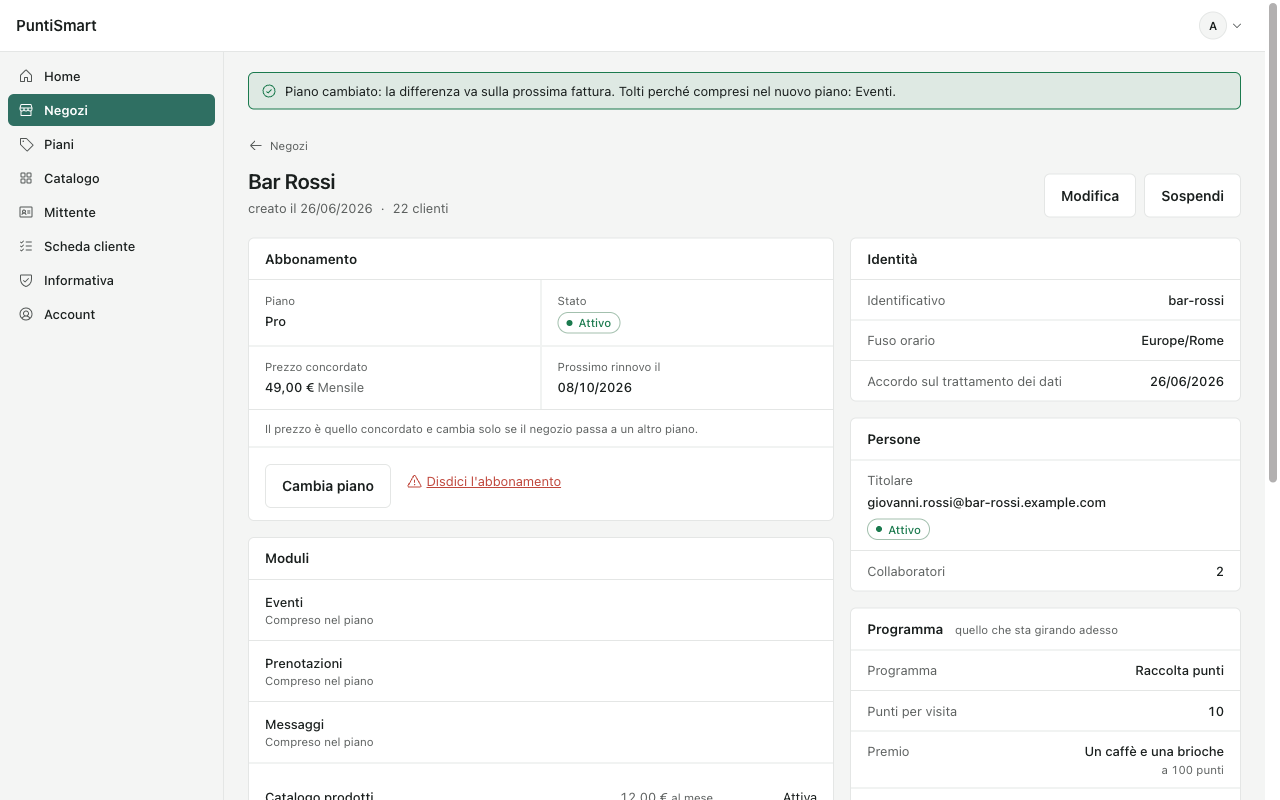The width and height of the screenshot is (1280, 800).
Task: Click the Attivo badge in Abbonamento
Action: [x=589, y=323]
